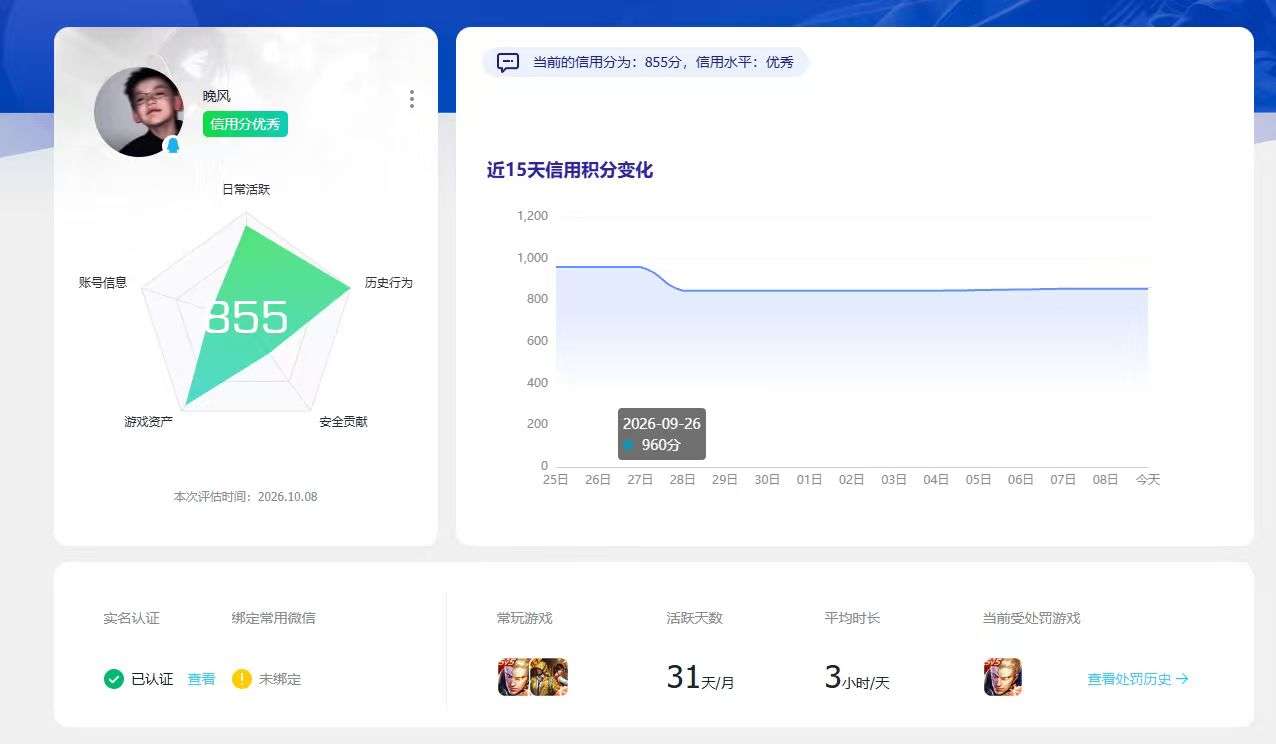Click the 28日 label on chart axis

(682, 480)
